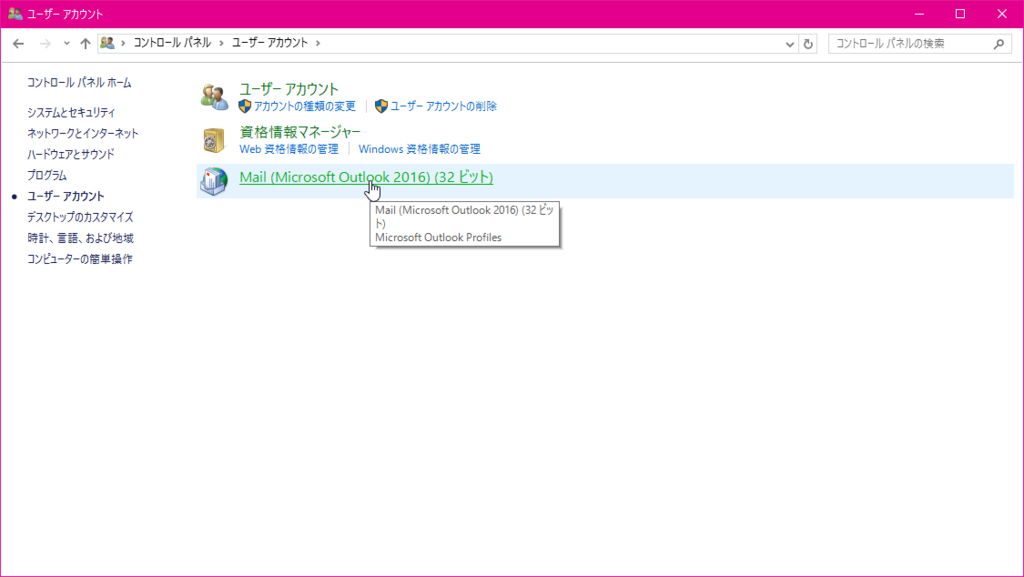This screenshot has width=1024, height=577.
Task: Open the ユーザー アカウント heading link
Action: pyautogui.click(x=289, y=89)
